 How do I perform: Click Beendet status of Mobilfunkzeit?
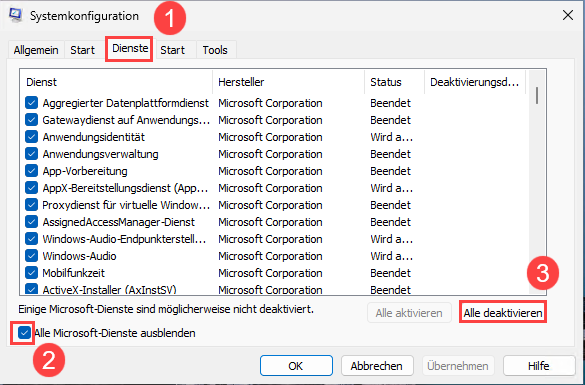[x=390, y=273]
